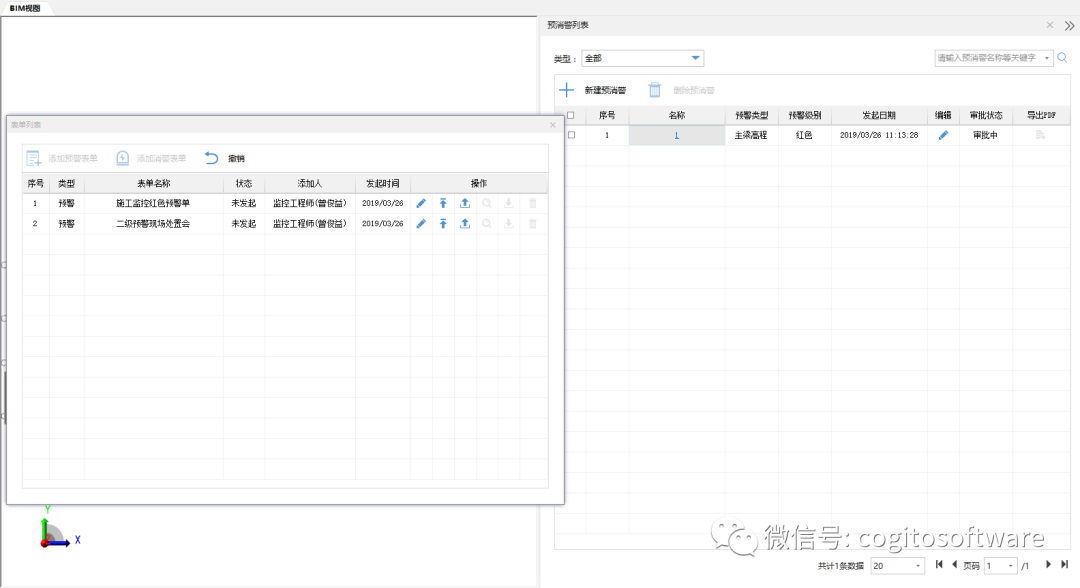Click download icon for 施工监控红色预警单 row
This screenshot has width=1080, height=588.
pyautogui.click(x=508, y=203)
